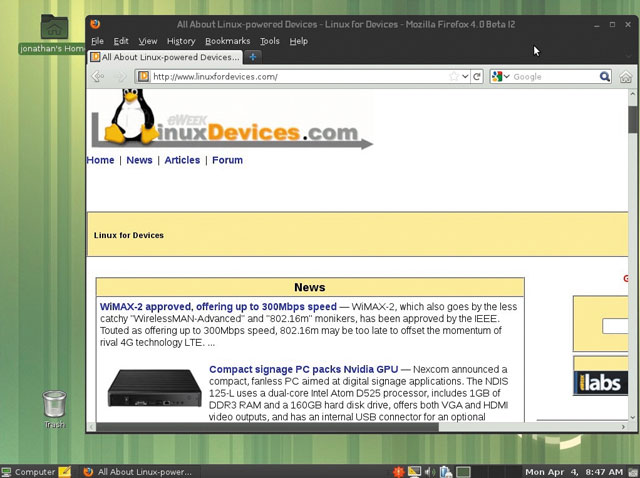This screenshot has height=478, width=640.
Task: Open search engine selector dropdown
Action: [x=501, y=76]
